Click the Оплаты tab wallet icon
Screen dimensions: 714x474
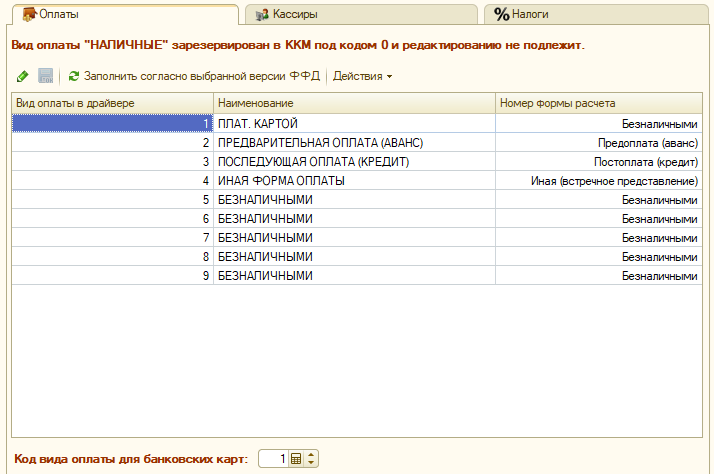pos(29,15)
